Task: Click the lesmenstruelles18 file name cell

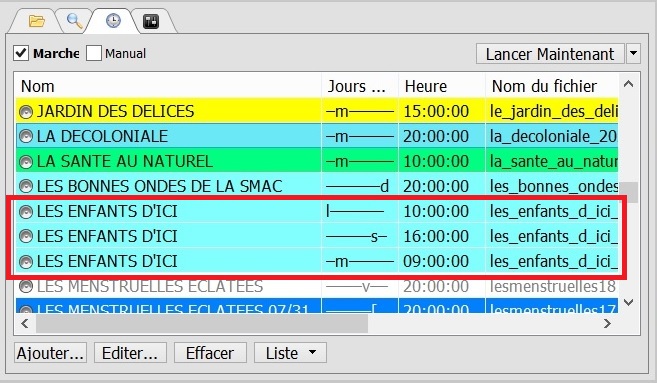Action: [x=553, y=286]
